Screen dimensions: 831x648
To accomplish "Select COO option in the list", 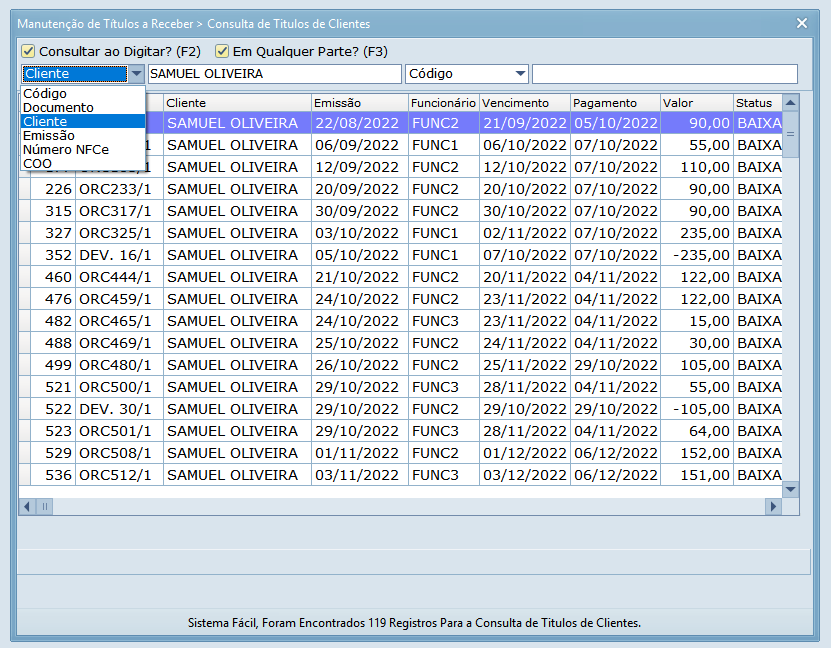I will coord(38,163).
